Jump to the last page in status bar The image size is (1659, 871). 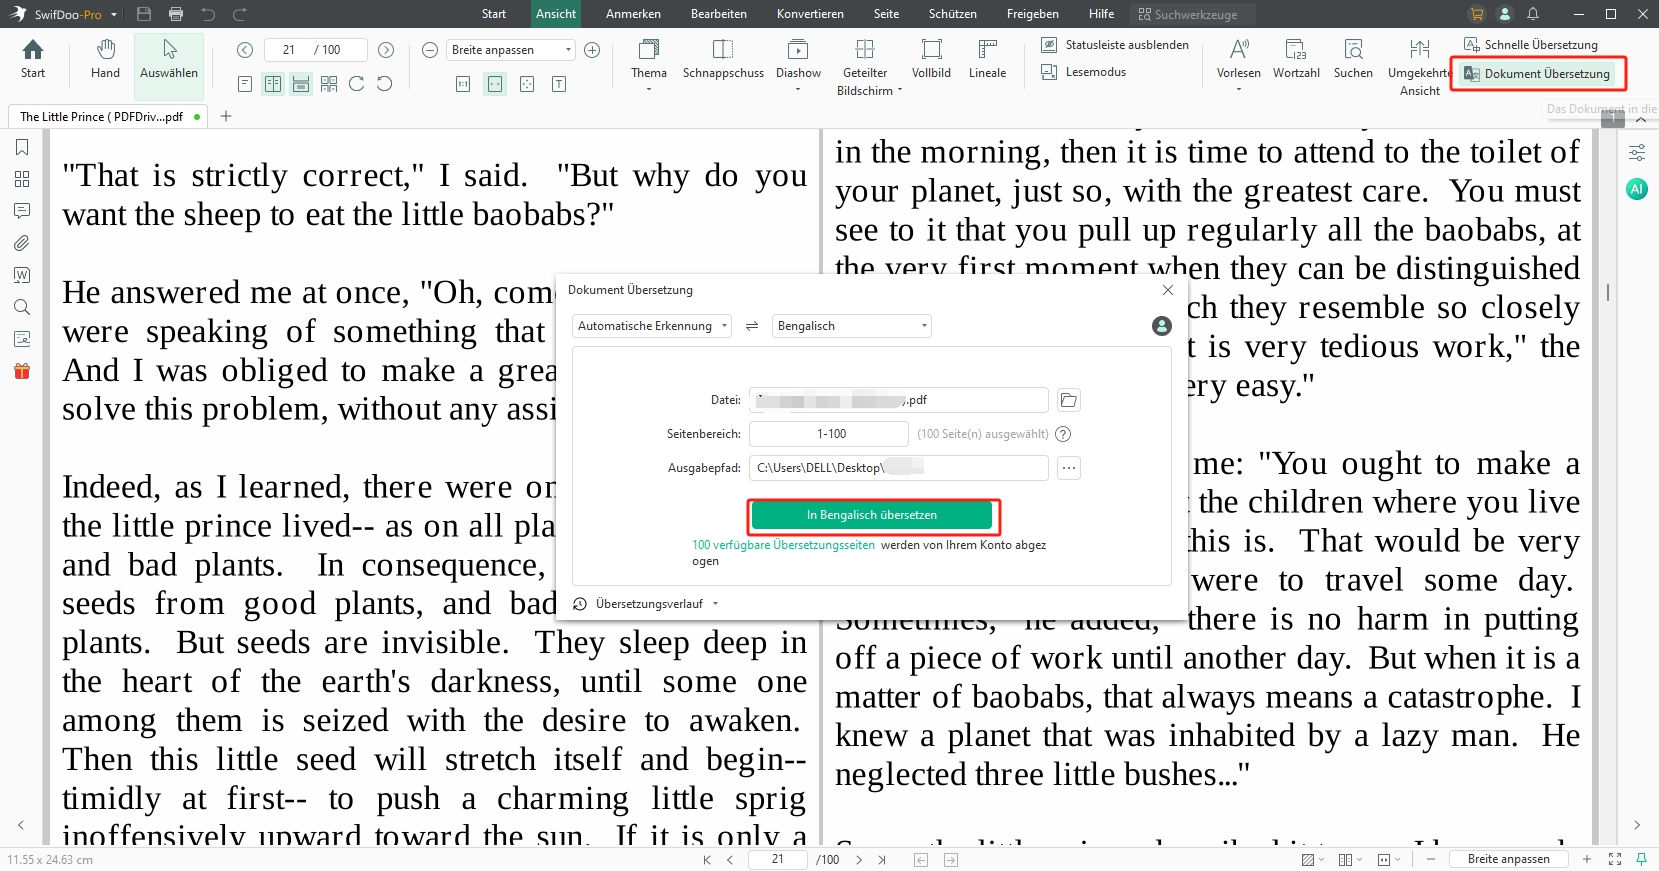pyautogui.click(x=882, y=860)
